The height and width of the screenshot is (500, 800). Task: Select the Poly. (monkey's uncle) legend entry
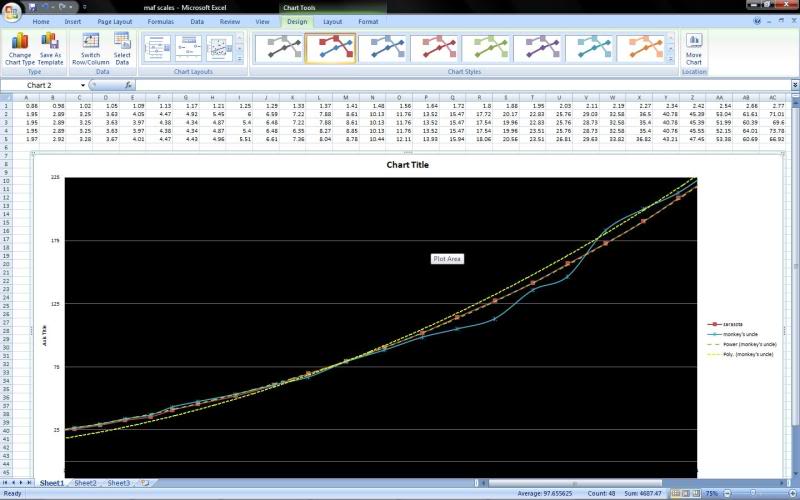tap(740, 354)
